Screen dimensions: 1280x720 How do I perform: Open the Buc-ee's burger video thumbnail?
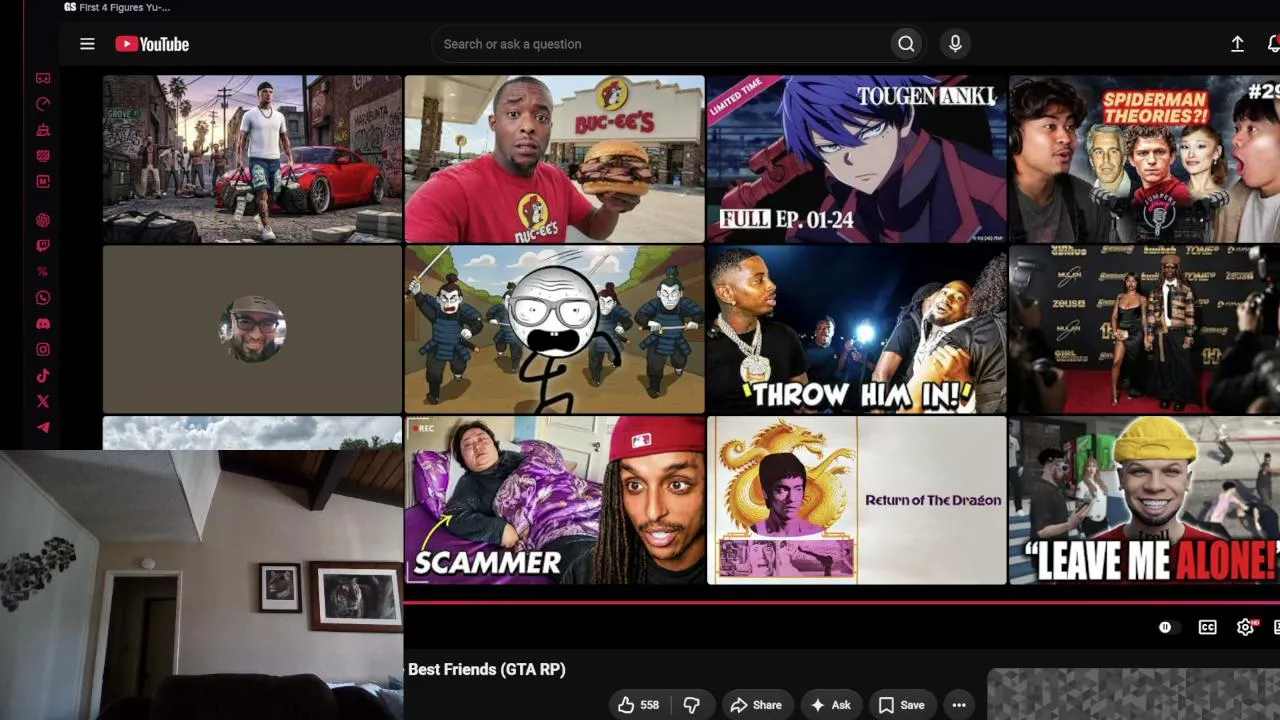[x=554, y=159]
